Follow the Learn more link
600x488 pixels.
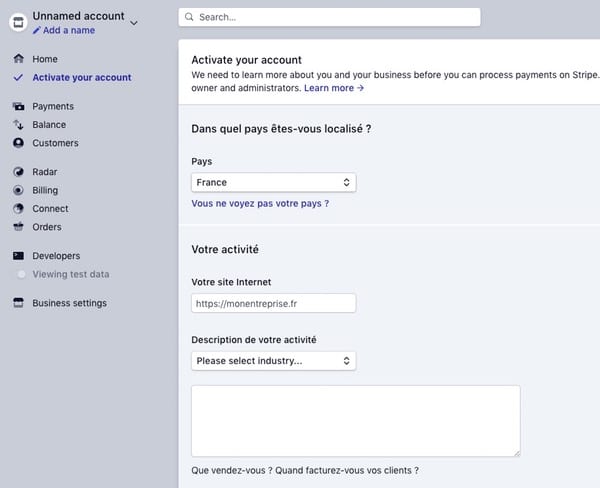334,88
